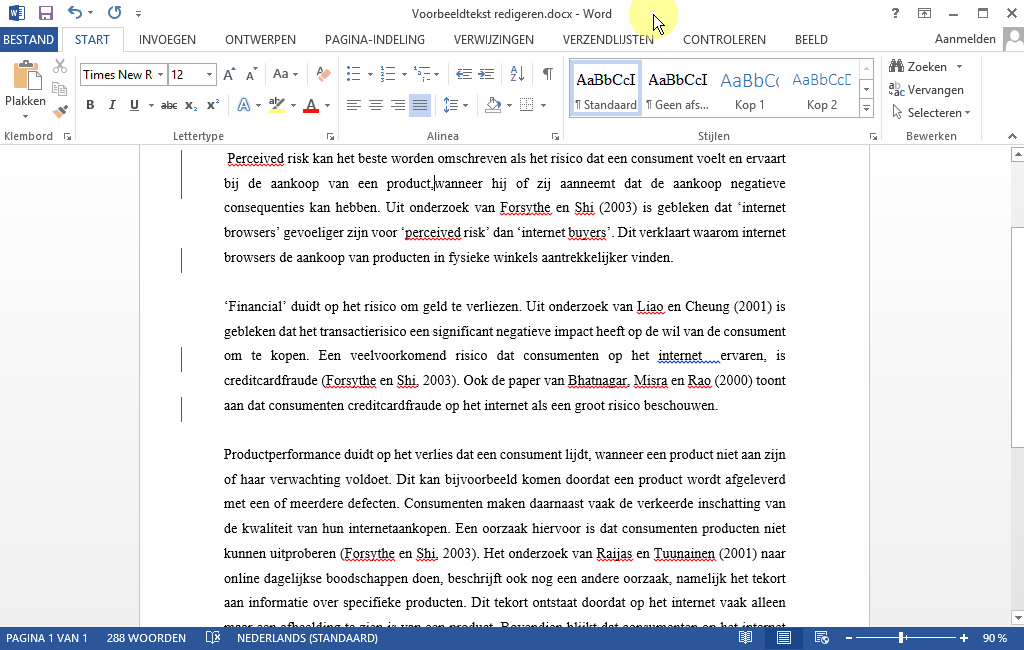Click Vervangen to replace text
Screen dimensions: 1024x650
click(926, 89)
